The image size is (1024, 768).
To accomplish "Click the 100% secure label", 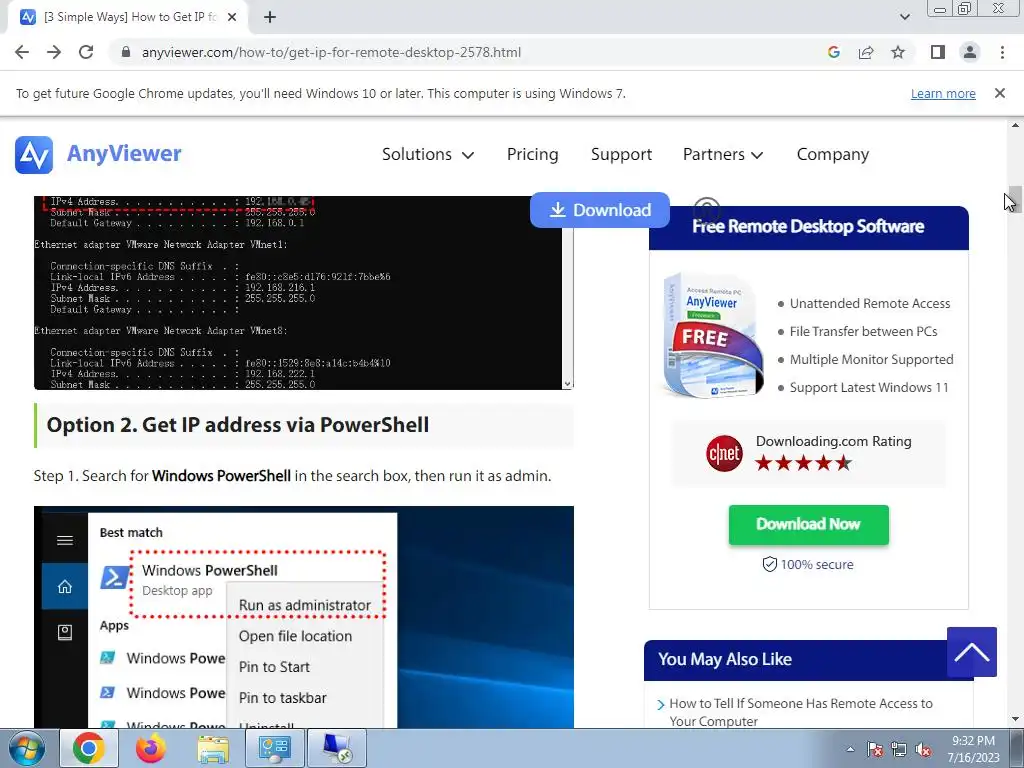I will (808, 564).
